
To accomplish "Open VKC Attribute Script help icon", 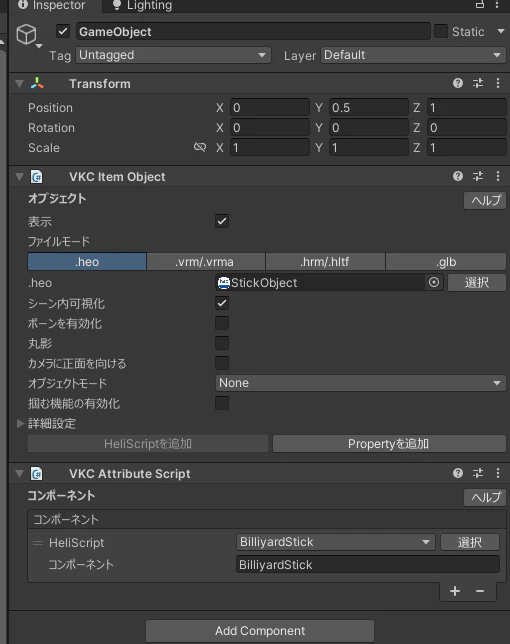I will [458, 473].
